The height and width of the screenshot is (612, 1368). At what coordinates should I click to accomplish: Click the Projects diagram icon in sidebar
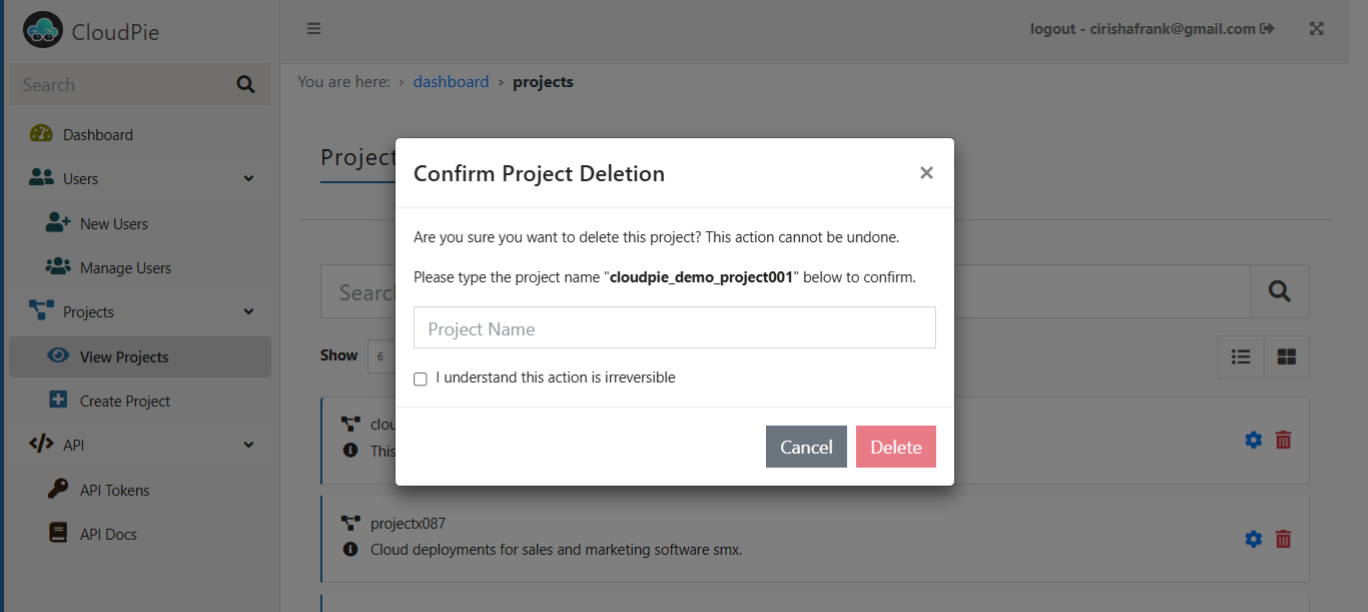pos(41,311)
